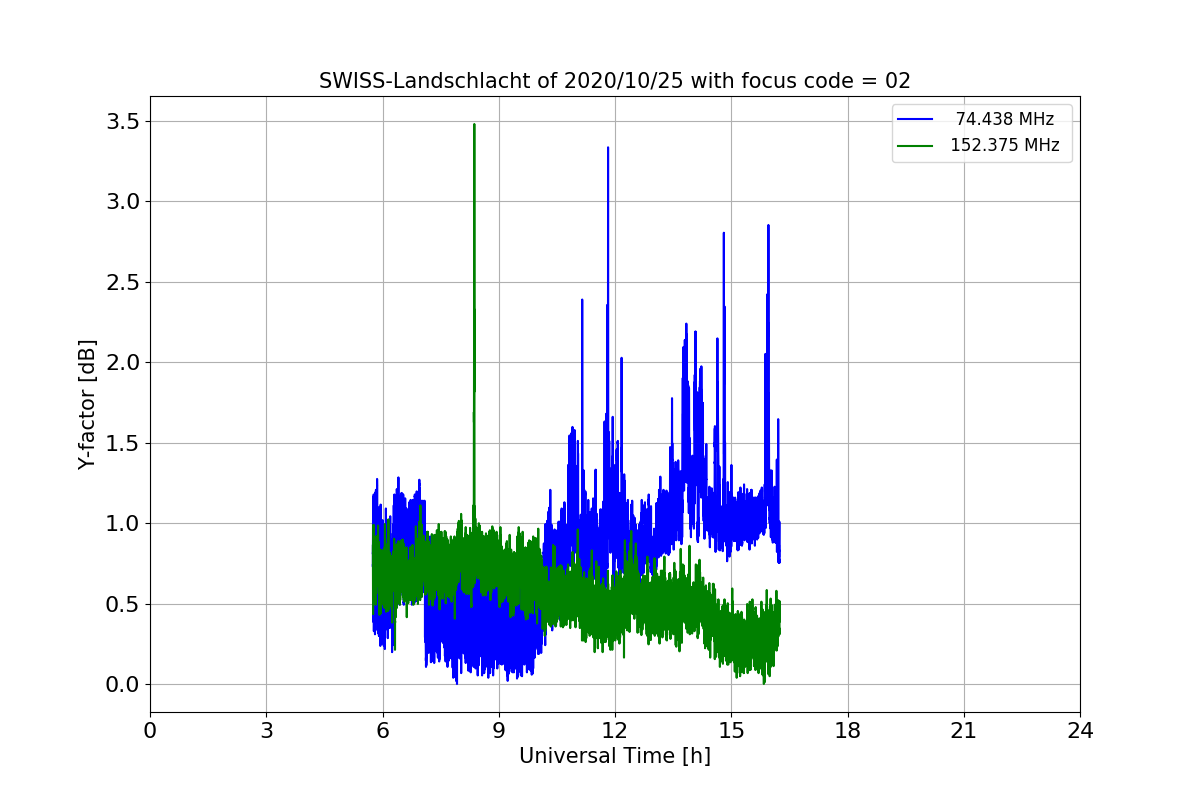Click the plot title SWISS-Landschlacht of 2020/10/25
Screen dimensions: 1200x800
pyautogui.click(x=614, y=81)
